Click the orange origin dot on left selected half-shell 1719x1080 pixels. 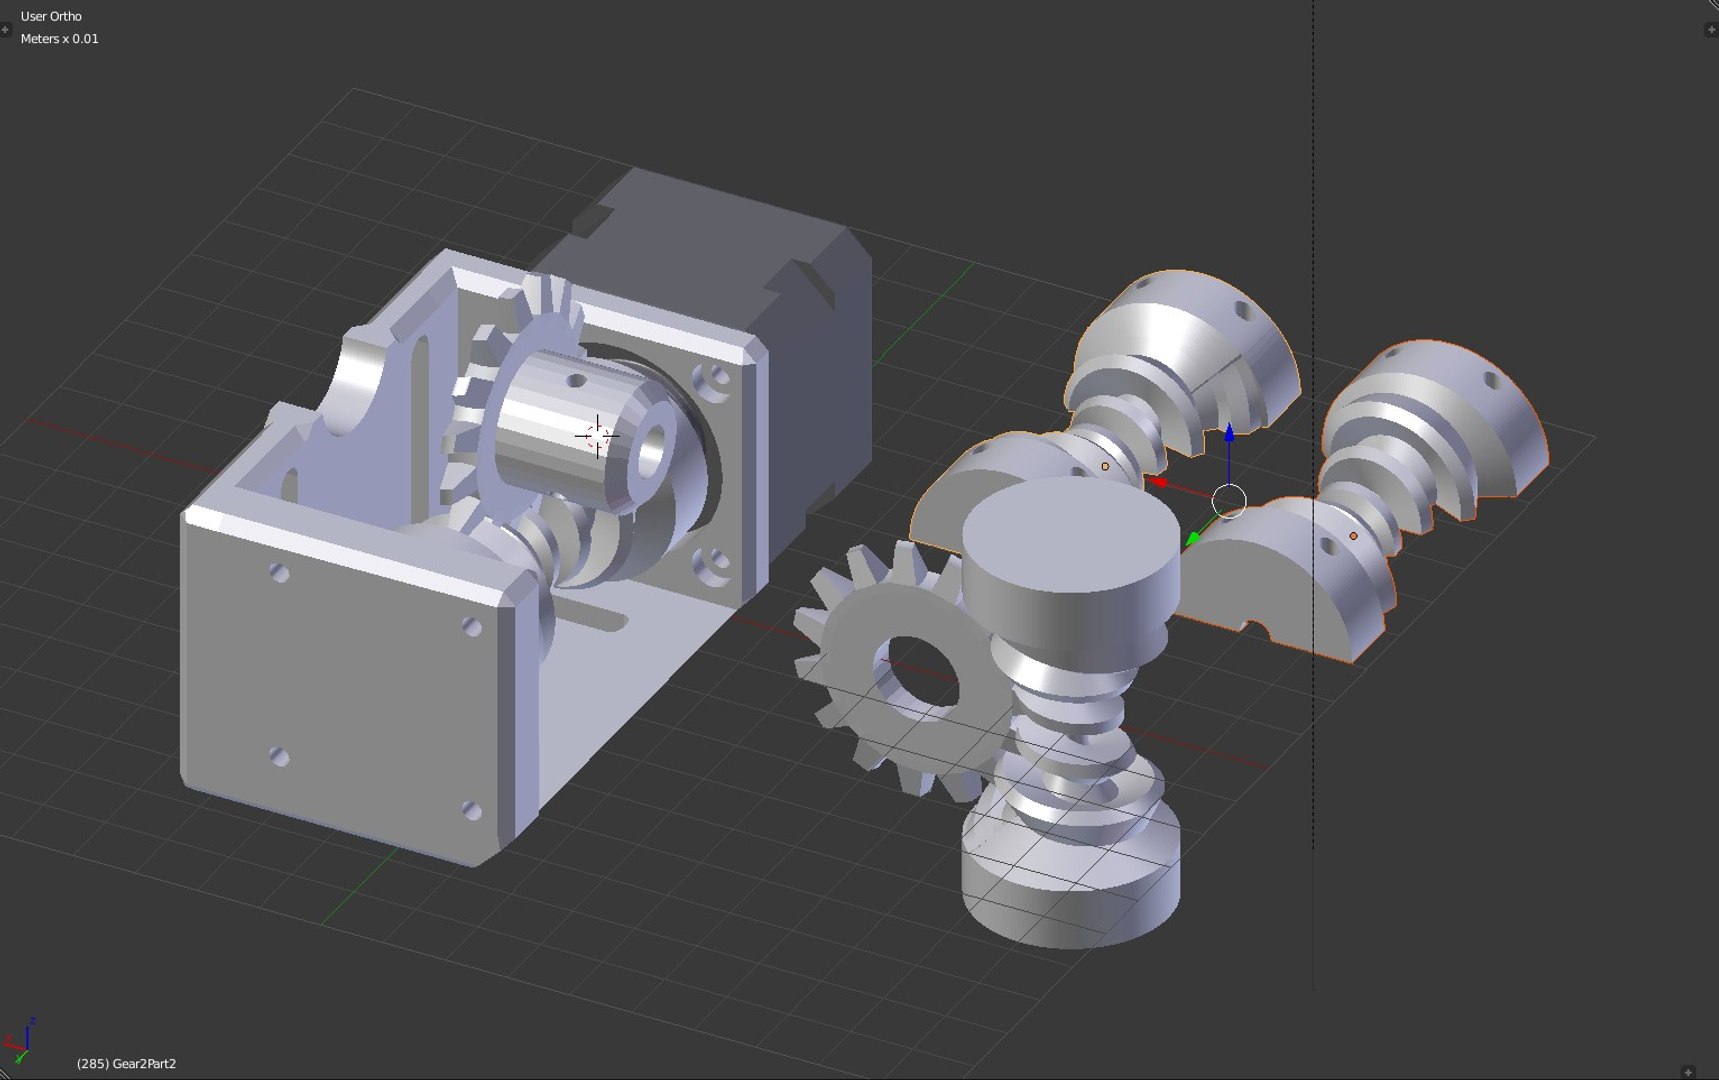click(x=1105, y=466)
